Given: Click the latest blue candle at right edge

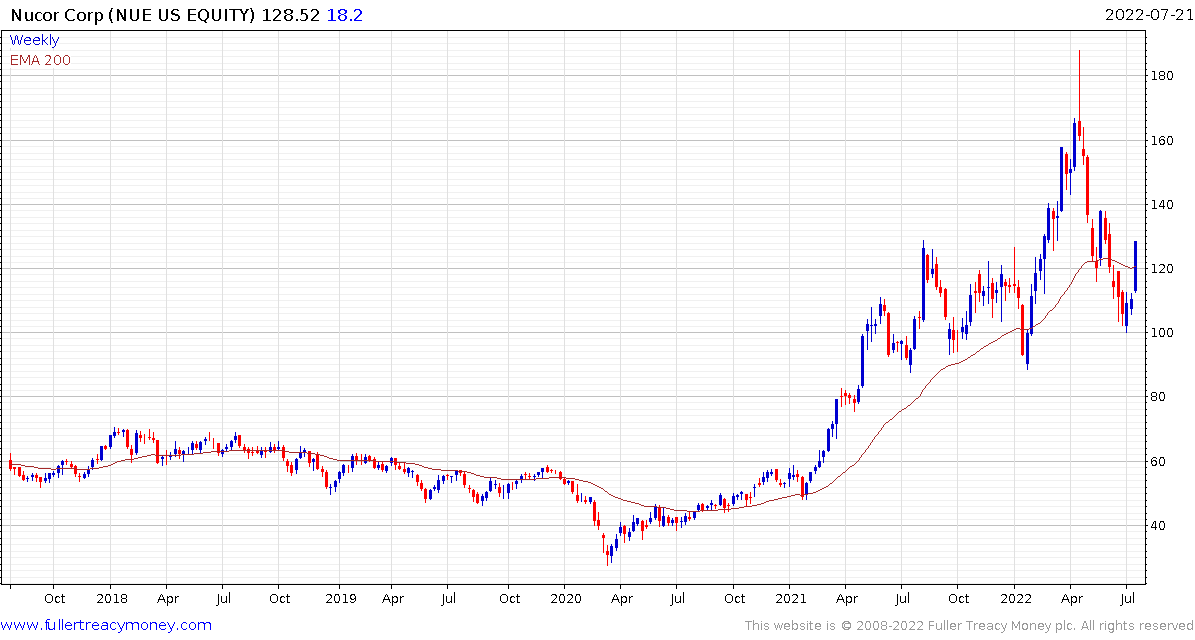Looking at the screenshot, I should 1136,266.
